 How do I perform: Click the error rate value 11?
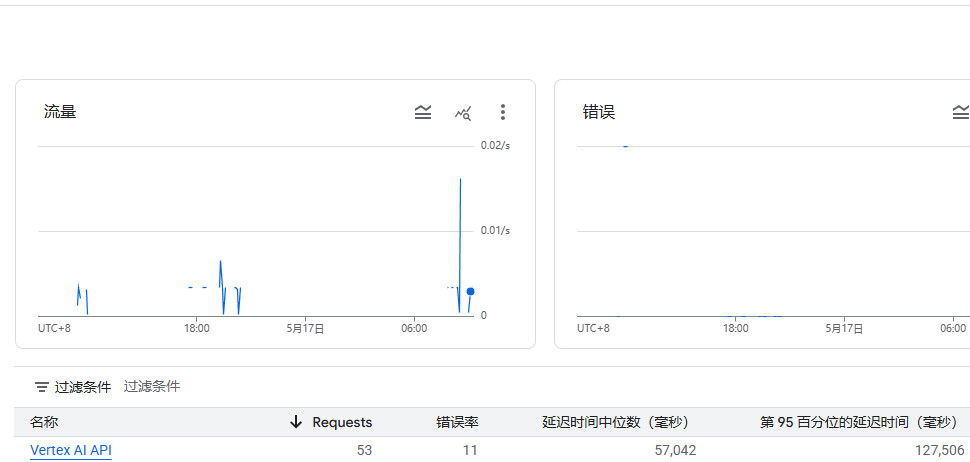click(x=470, y=450)
